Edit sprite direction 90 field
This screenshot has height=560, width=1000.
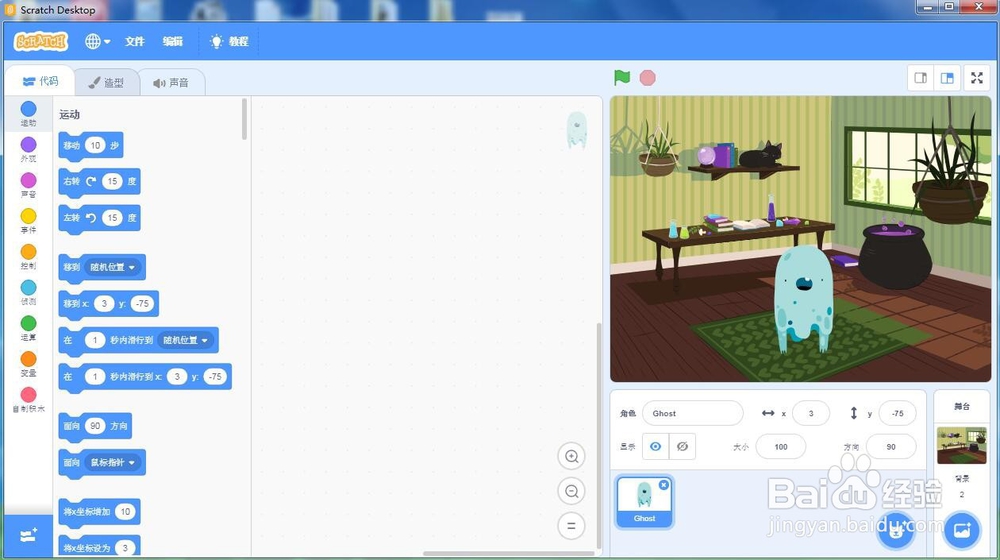point(891,446)
